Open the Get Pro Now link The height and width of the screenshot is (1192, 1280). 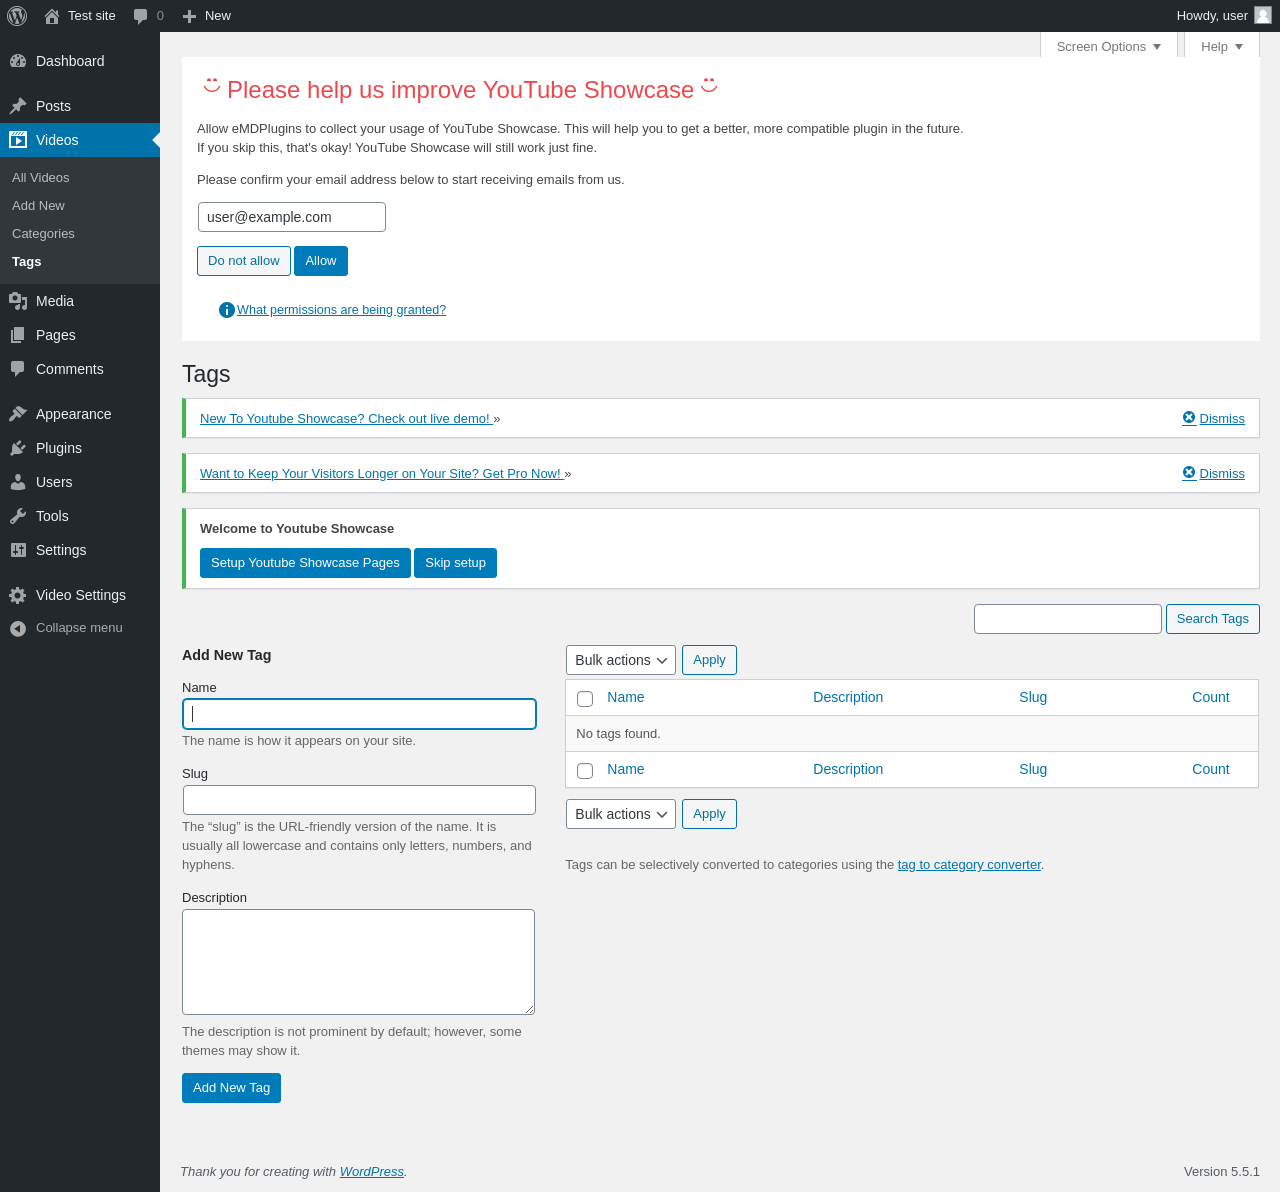pos(380,474)
